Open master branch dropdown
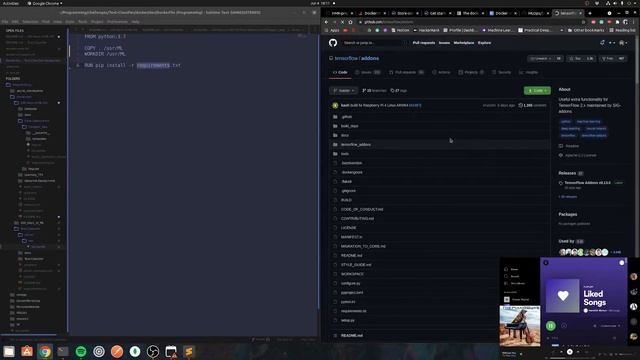Screen dimensions: 640x360 [343, 91]
